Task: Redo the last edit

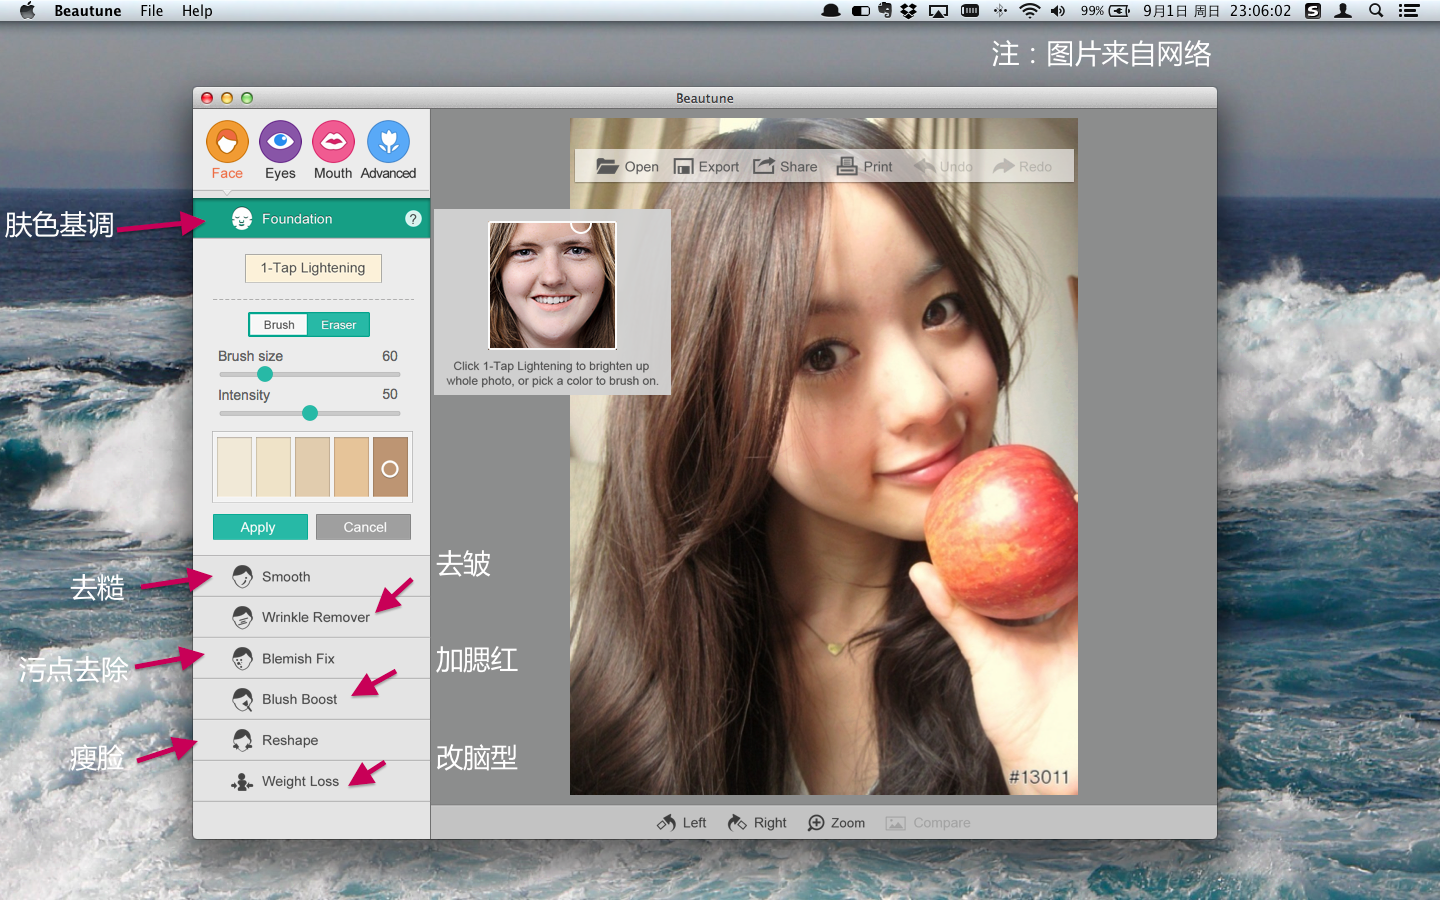Action: (x=1022, y=166)
